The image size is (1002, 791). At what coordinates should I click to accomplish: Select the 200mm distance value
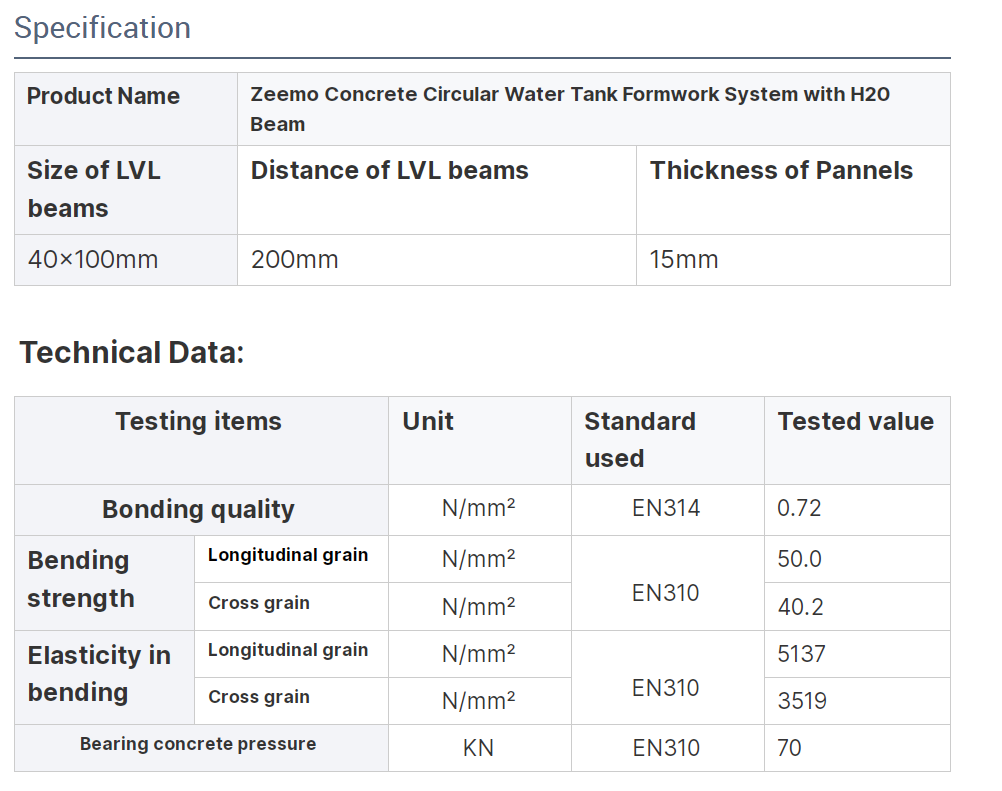[295, 260]
